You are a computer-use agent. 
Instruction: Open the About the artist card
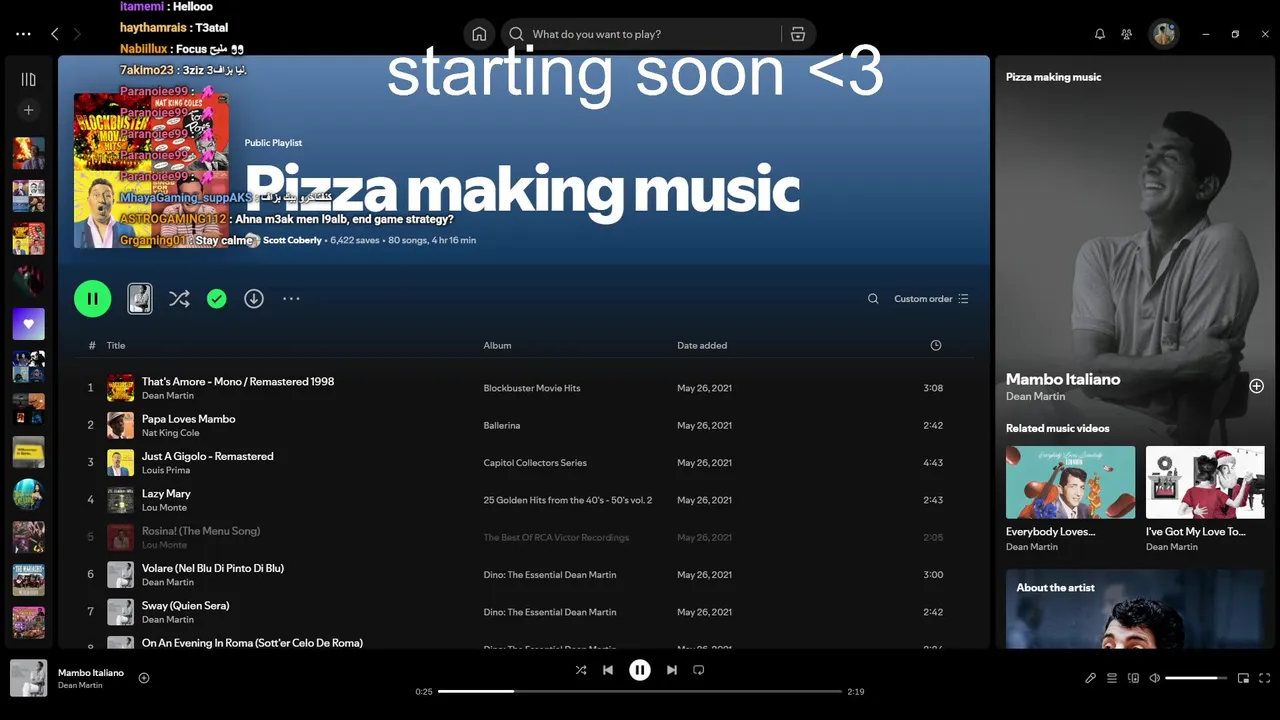pyautogui.click(x=1135, y=609)
